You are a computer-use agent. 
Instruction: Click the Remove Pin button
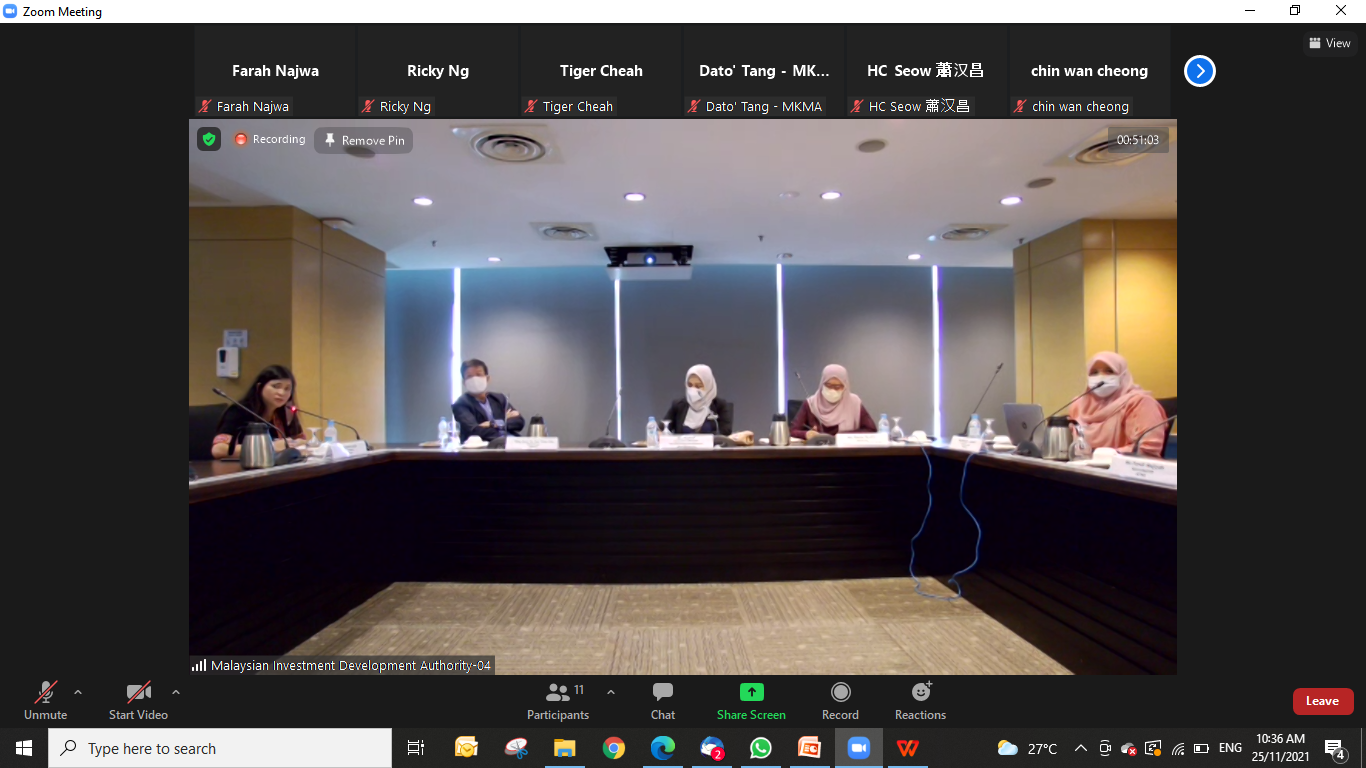point(364,140)
